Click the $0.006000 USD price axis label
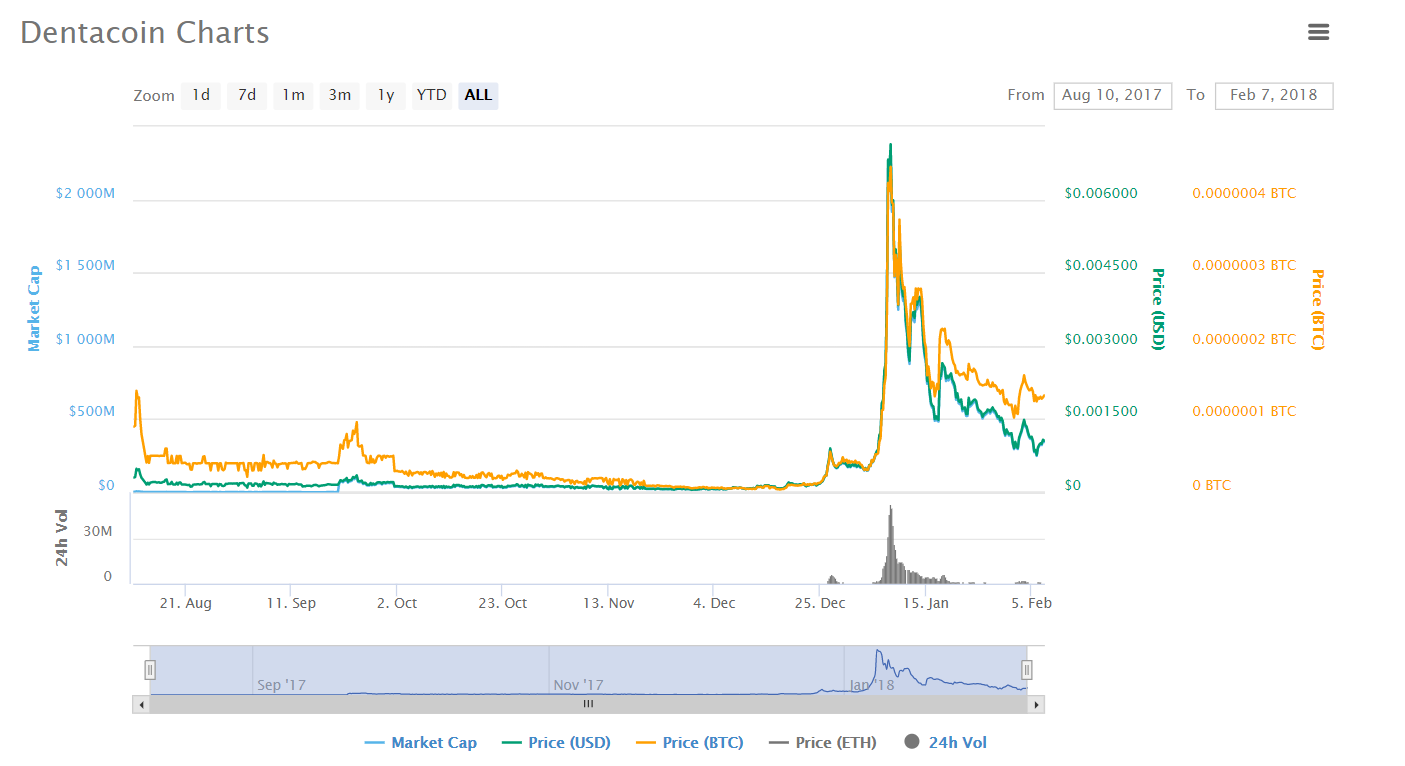 coord(1101,193)
